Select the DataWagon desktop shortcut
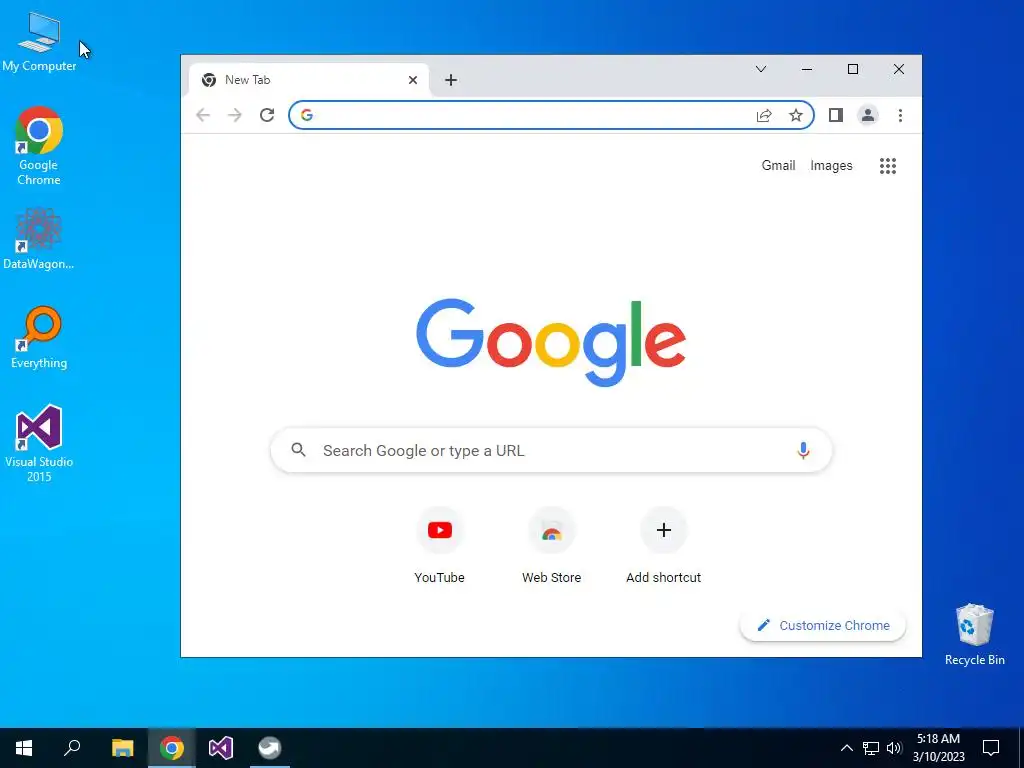Screen dimensions: 1024x768 click(39, 238)
